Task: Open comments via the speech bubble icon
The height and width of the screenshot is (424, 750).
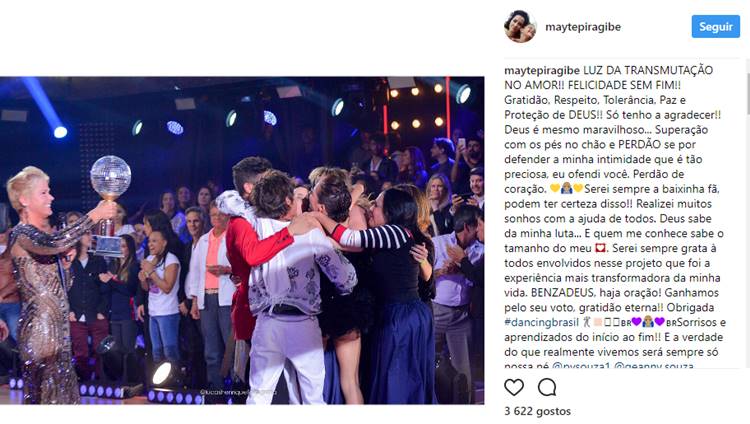Action: pos(547,387)
